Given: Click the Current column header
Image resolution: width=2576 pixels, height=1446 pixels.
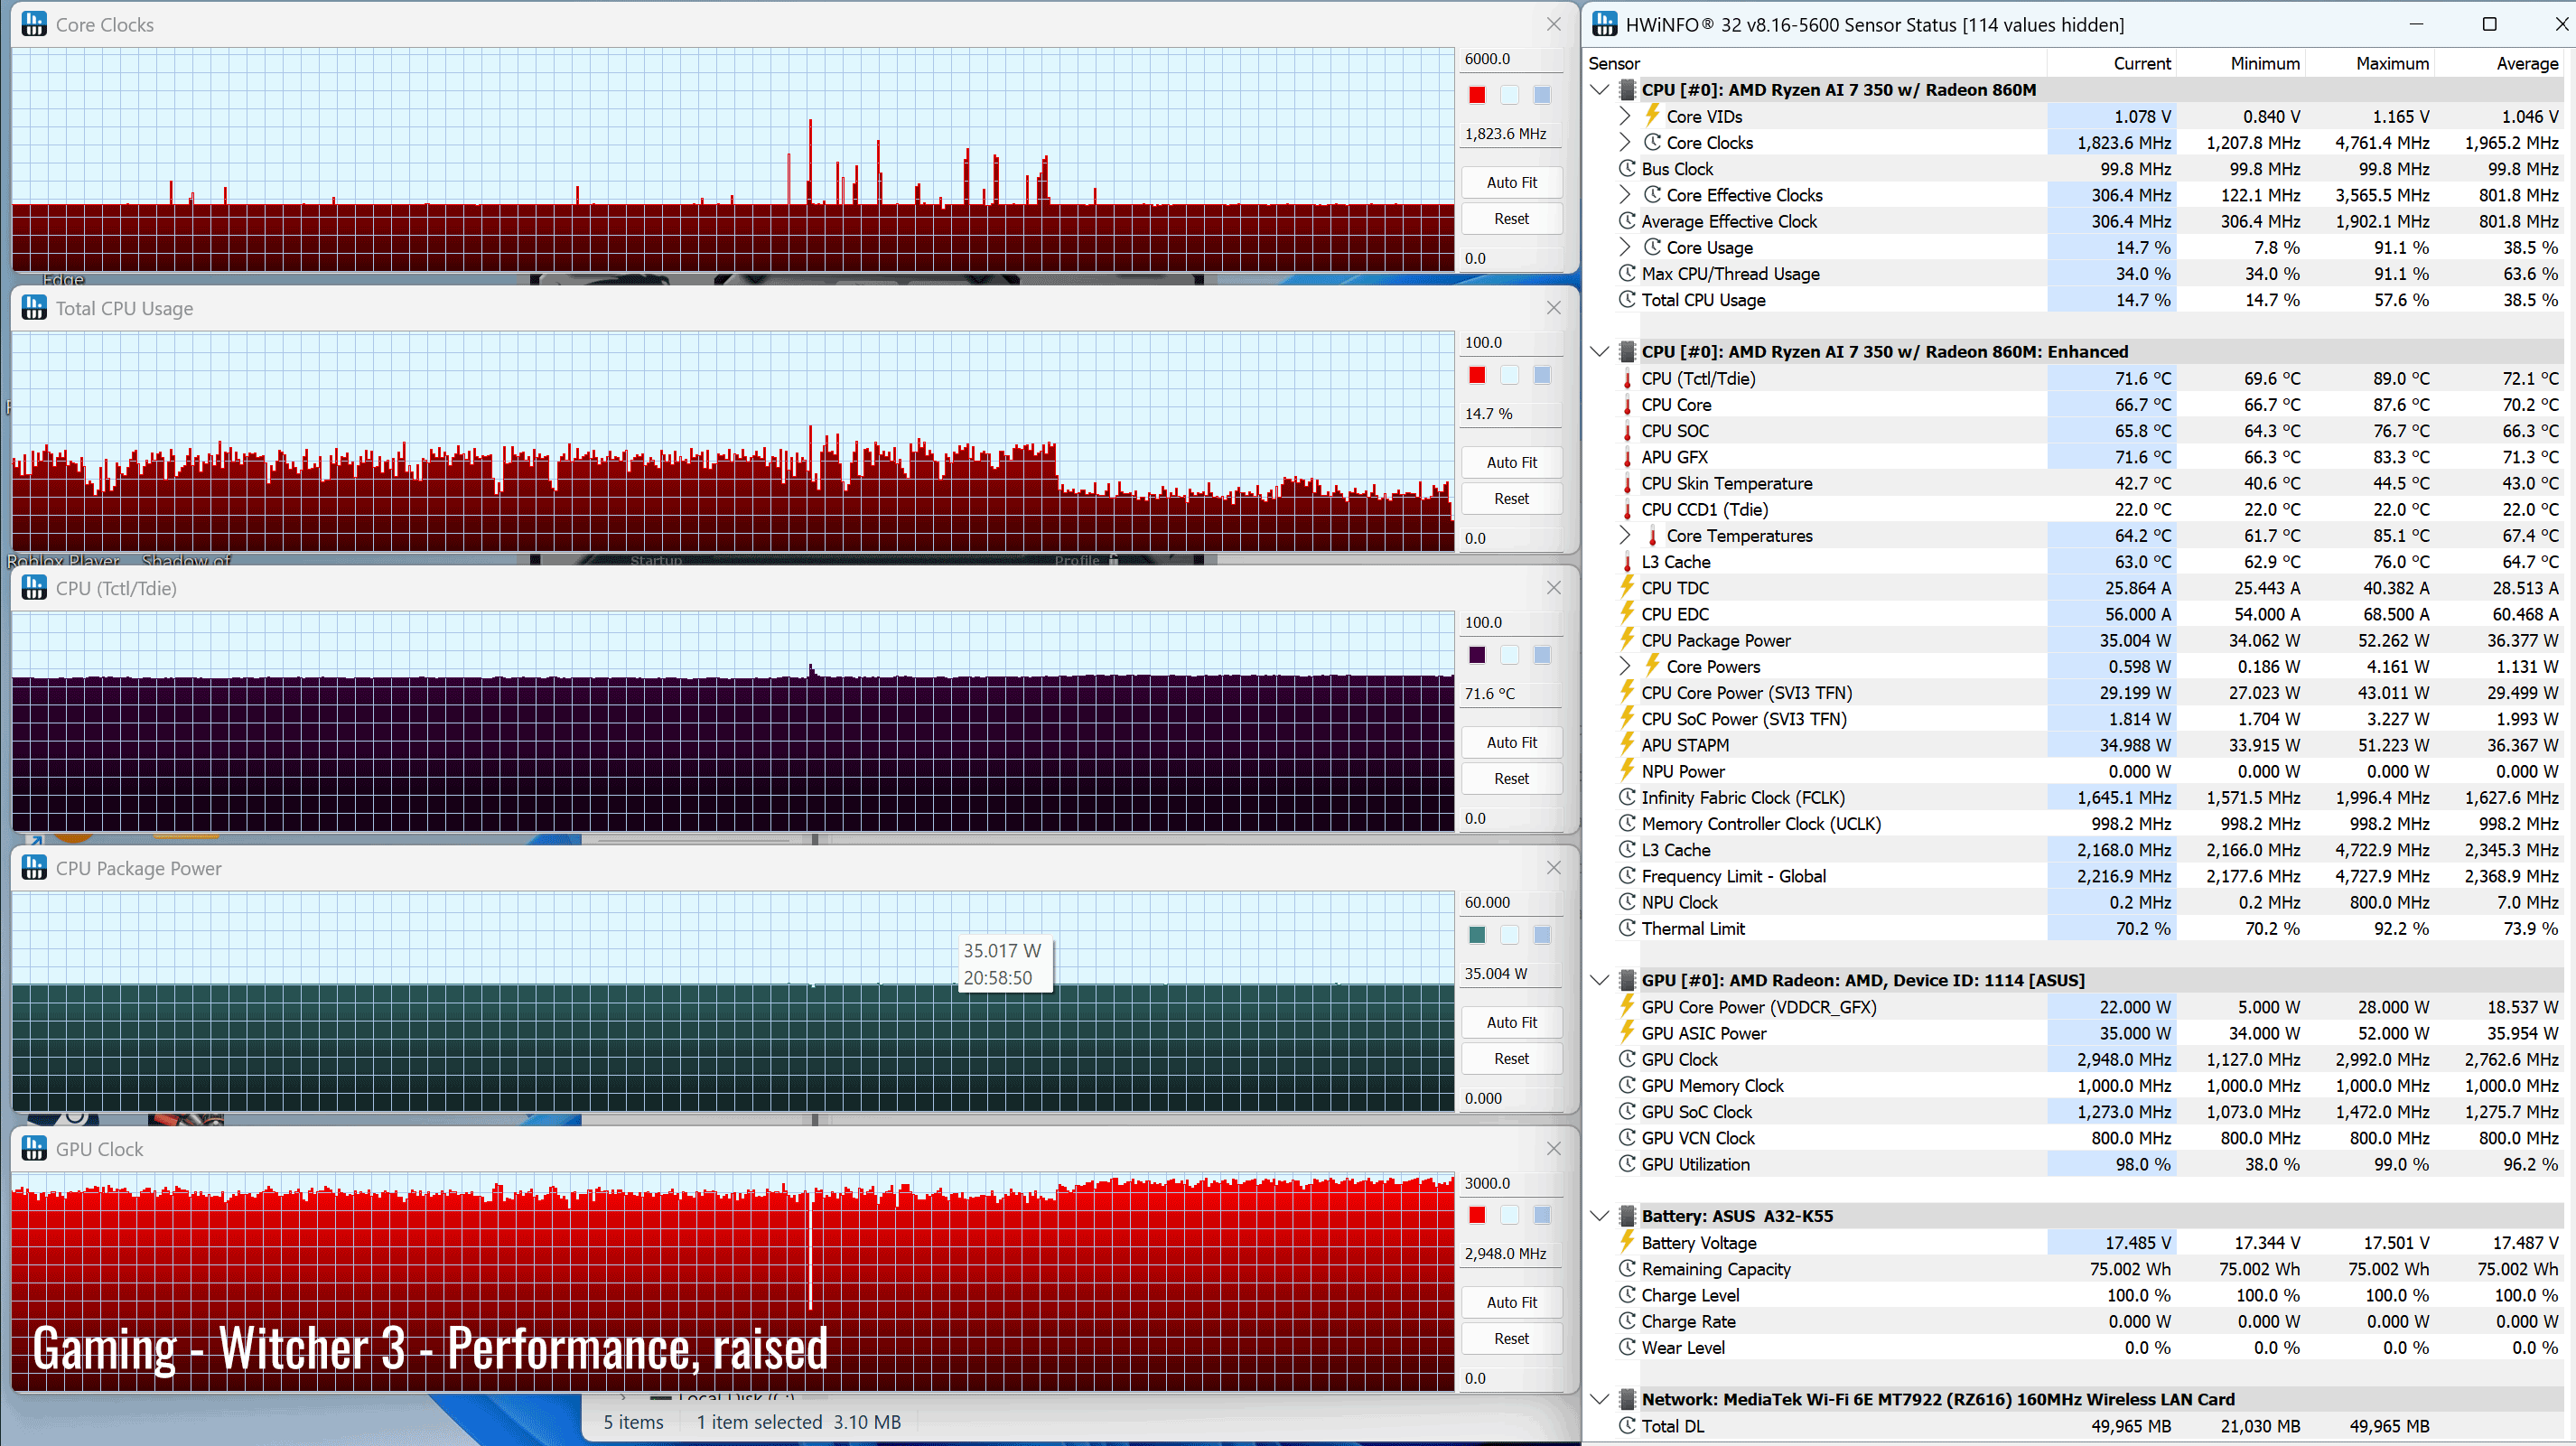Looking at the screenshot, I should click(x=2141, y=63).
